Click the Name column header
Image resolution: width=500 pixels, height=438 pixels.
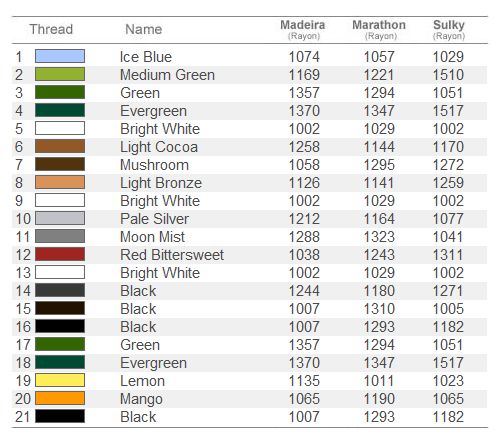click(144, 29)
